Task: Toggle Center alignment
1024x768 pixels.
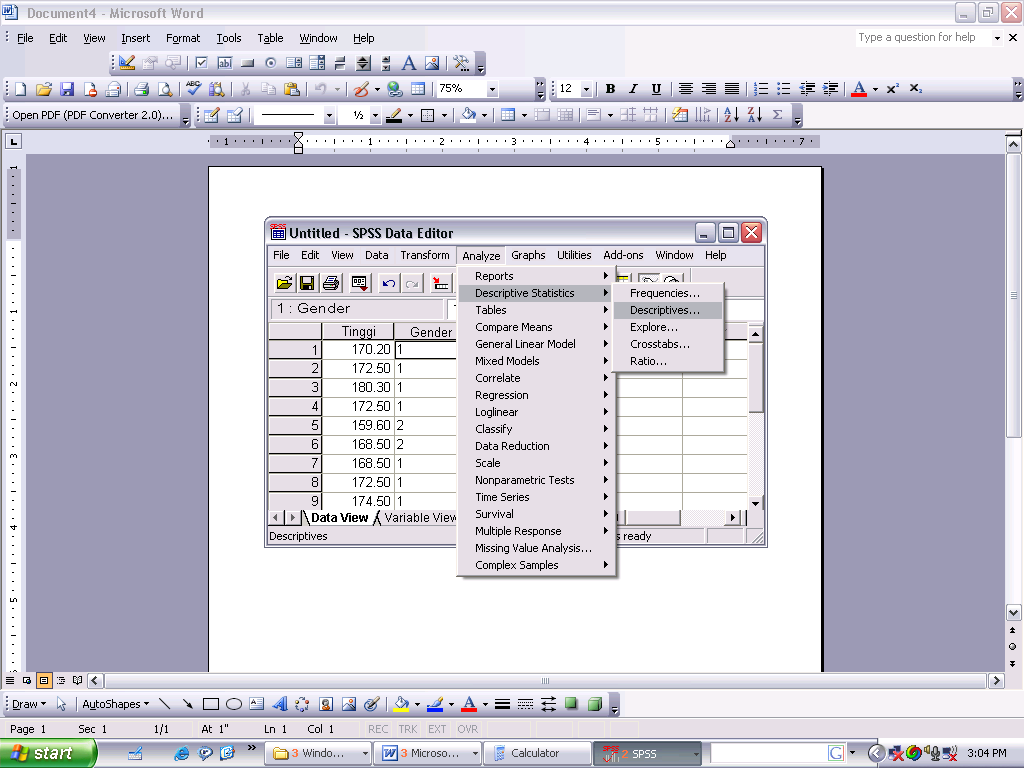Action: (x=685, y=89)
